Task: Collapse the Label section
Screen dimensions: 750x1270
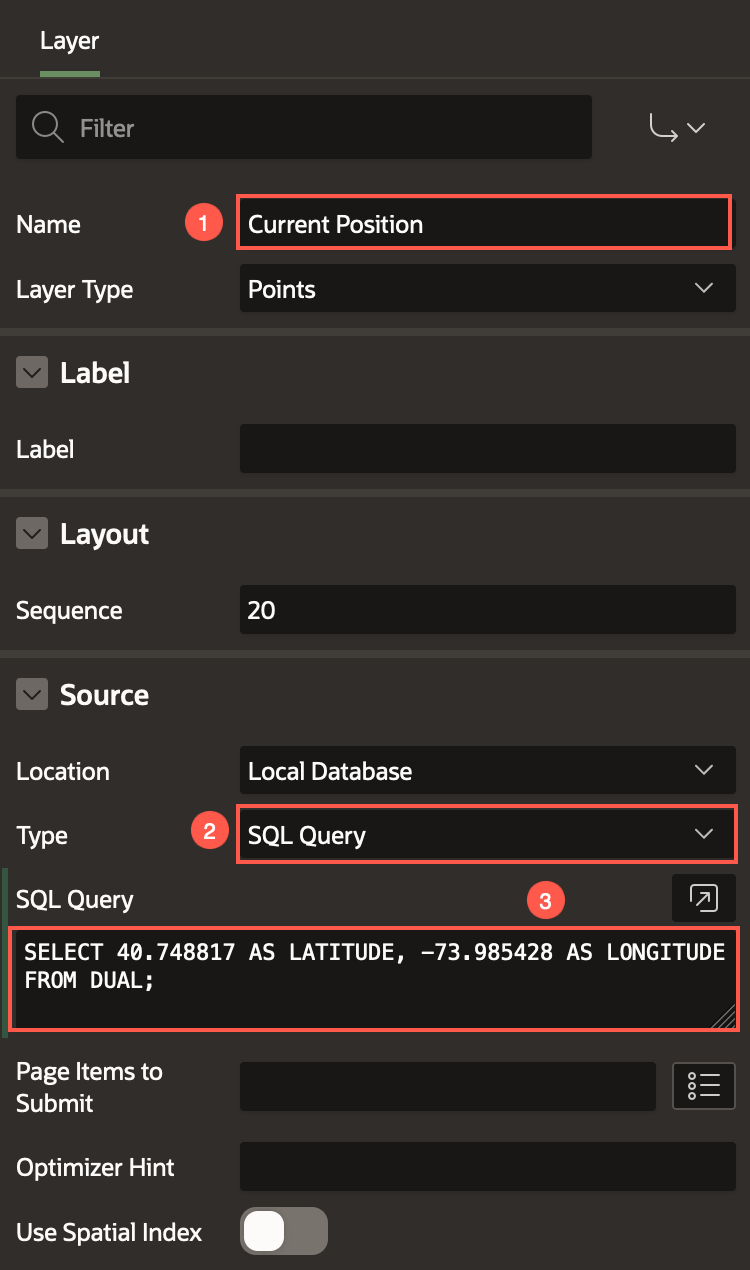Action: [x=32, y=373]
